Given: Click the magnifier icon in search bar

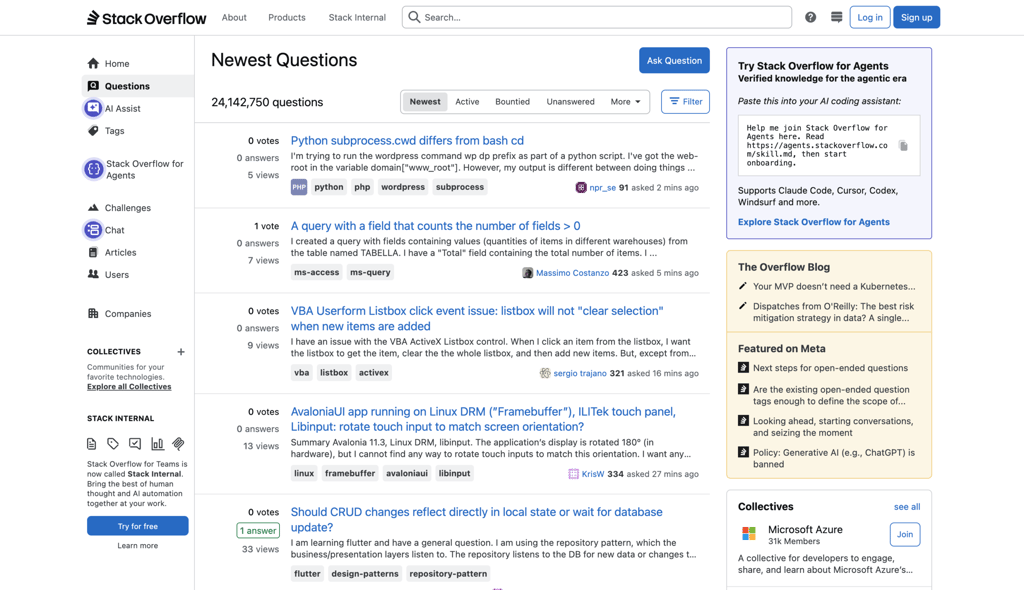Looking at the screenshot, I should click(414, 17).
